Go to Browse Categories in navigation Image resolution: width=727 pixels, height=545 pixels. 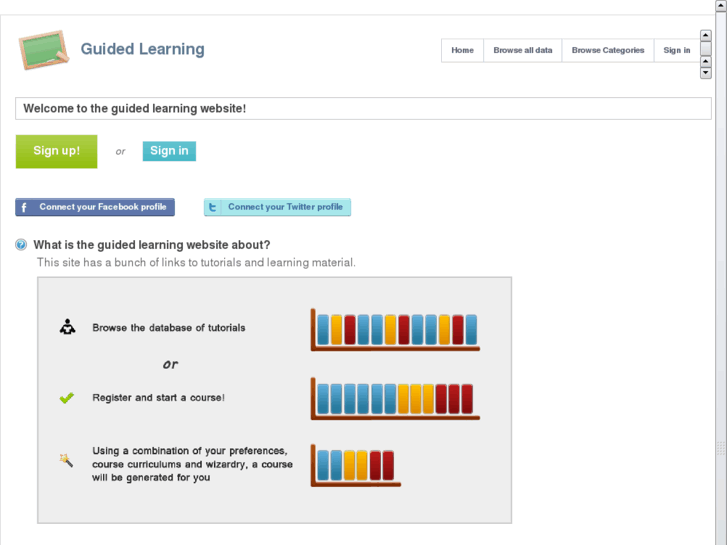608,50
